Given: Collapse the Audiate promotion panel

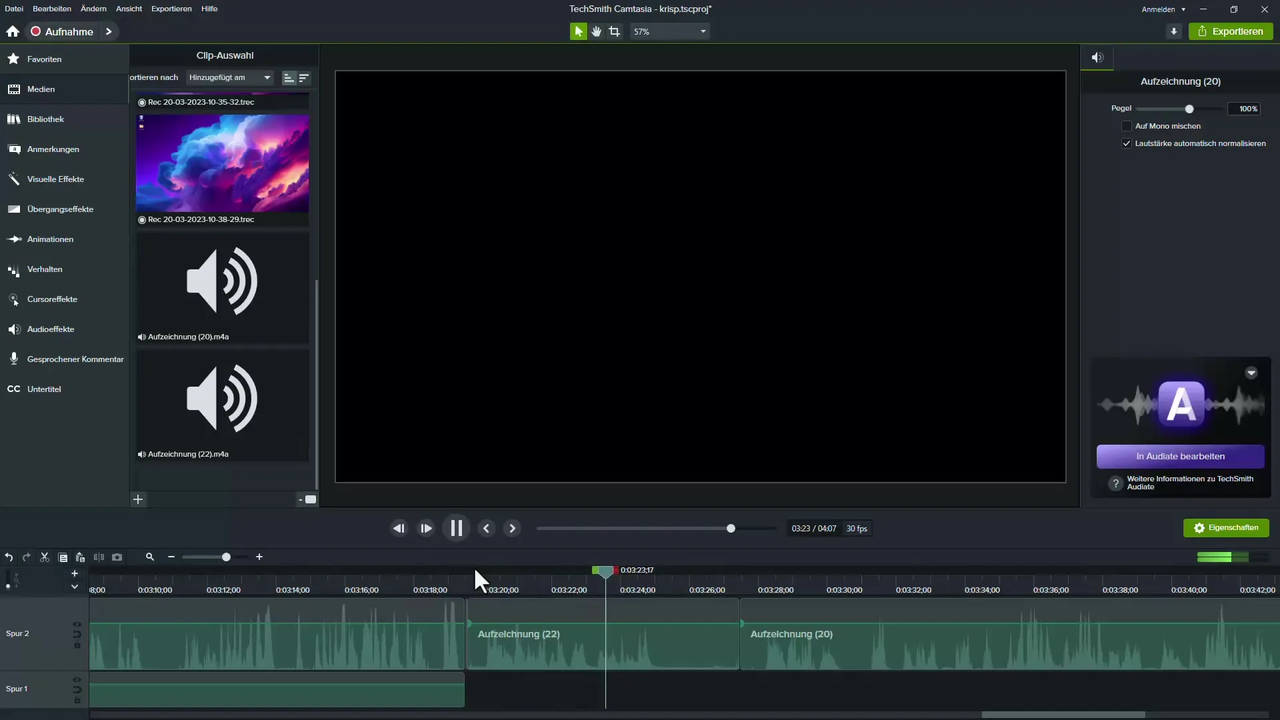Looking at the screenshot, I should [x=1251, y=372].
